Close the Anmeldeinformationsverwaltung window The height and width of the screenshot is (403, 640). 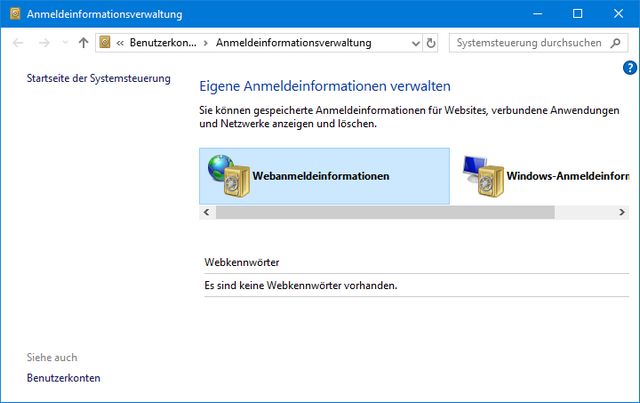pos(618,13)
